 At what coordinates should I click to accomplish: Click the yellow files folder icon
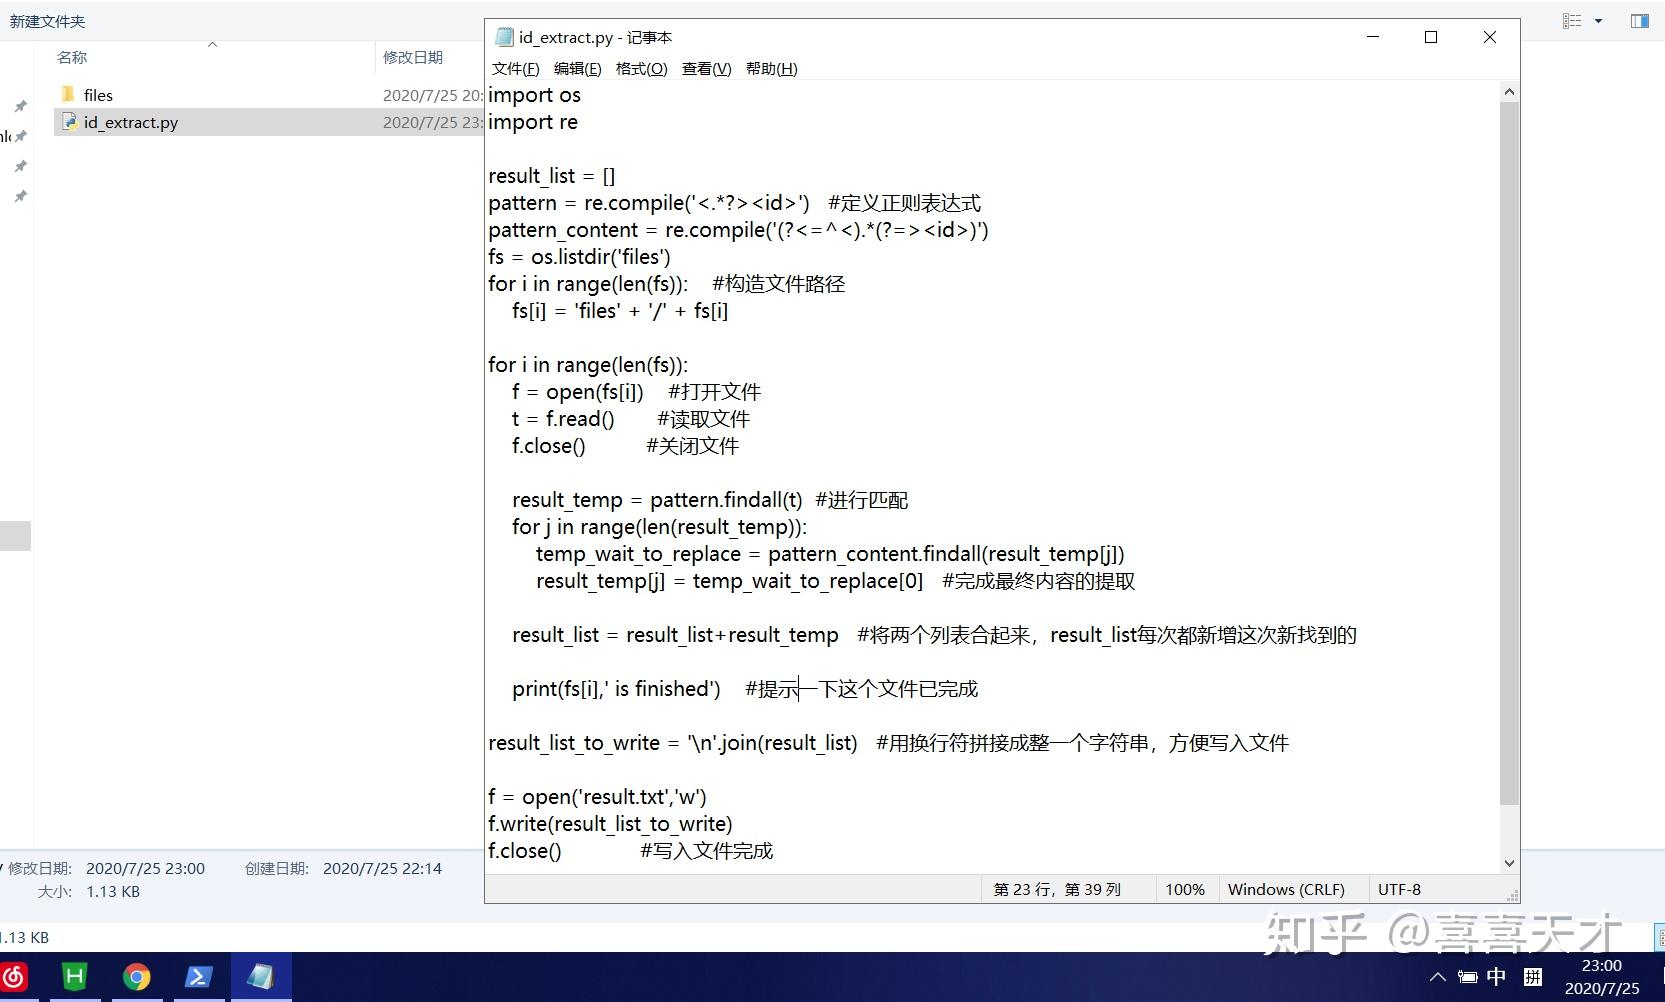68,94
